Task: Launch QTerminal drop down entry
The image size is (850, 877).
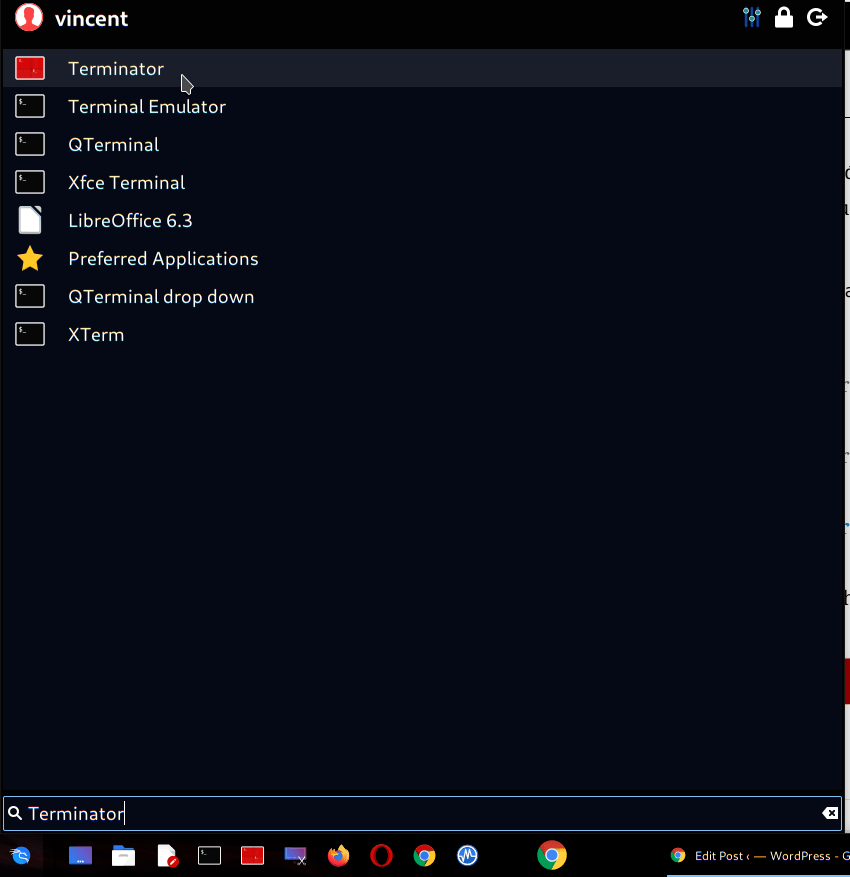Action: [x=161, y=297]
